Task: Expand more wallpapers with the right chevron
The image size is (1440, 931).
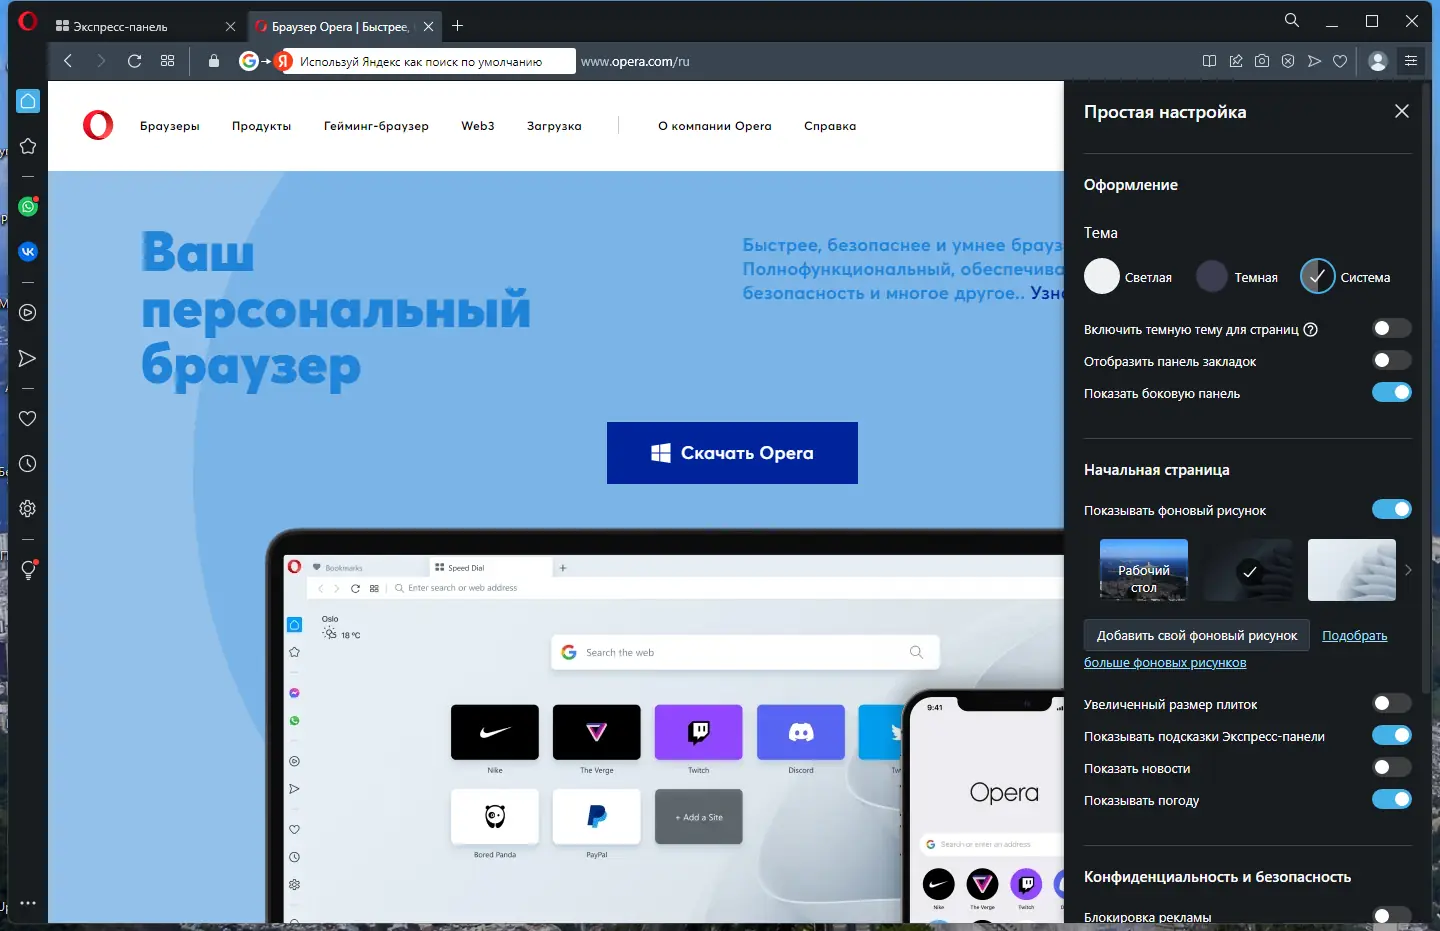Action: tap(1410, 570)
